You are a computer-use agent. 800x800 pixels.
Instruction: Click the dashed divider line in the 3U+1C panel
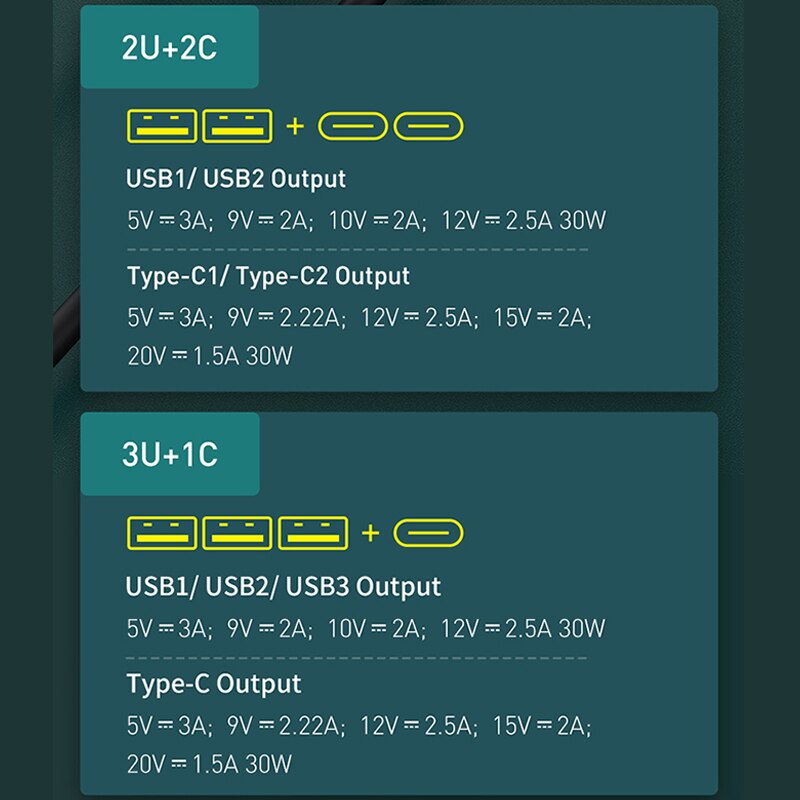tap(356, 657)
